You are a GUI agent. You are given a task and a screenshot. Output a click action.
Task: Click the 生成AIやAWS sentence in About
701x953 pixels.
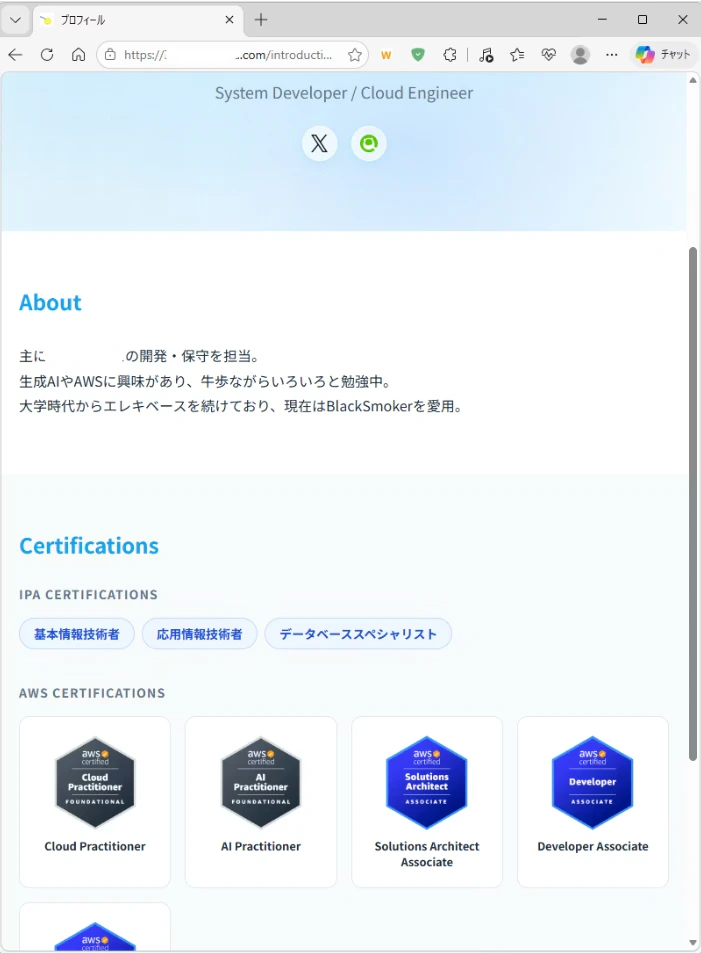(207, 381)
